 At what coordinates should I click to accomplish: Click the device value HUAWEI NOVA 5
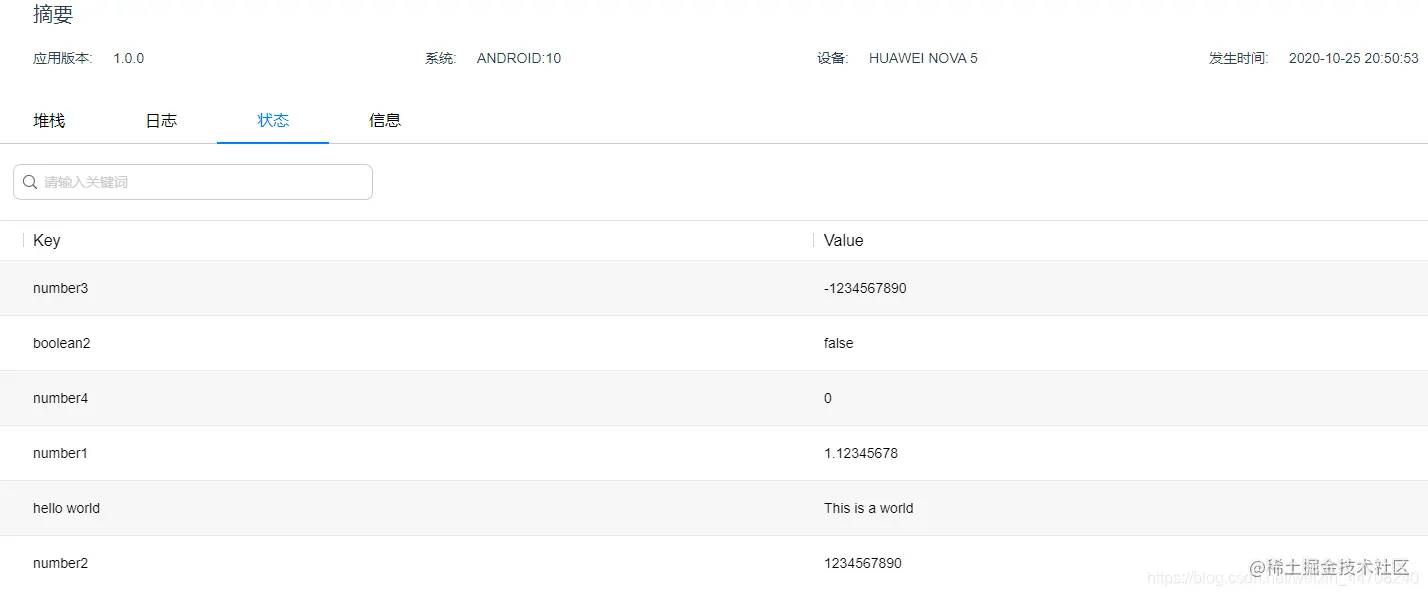click(923, 58)
